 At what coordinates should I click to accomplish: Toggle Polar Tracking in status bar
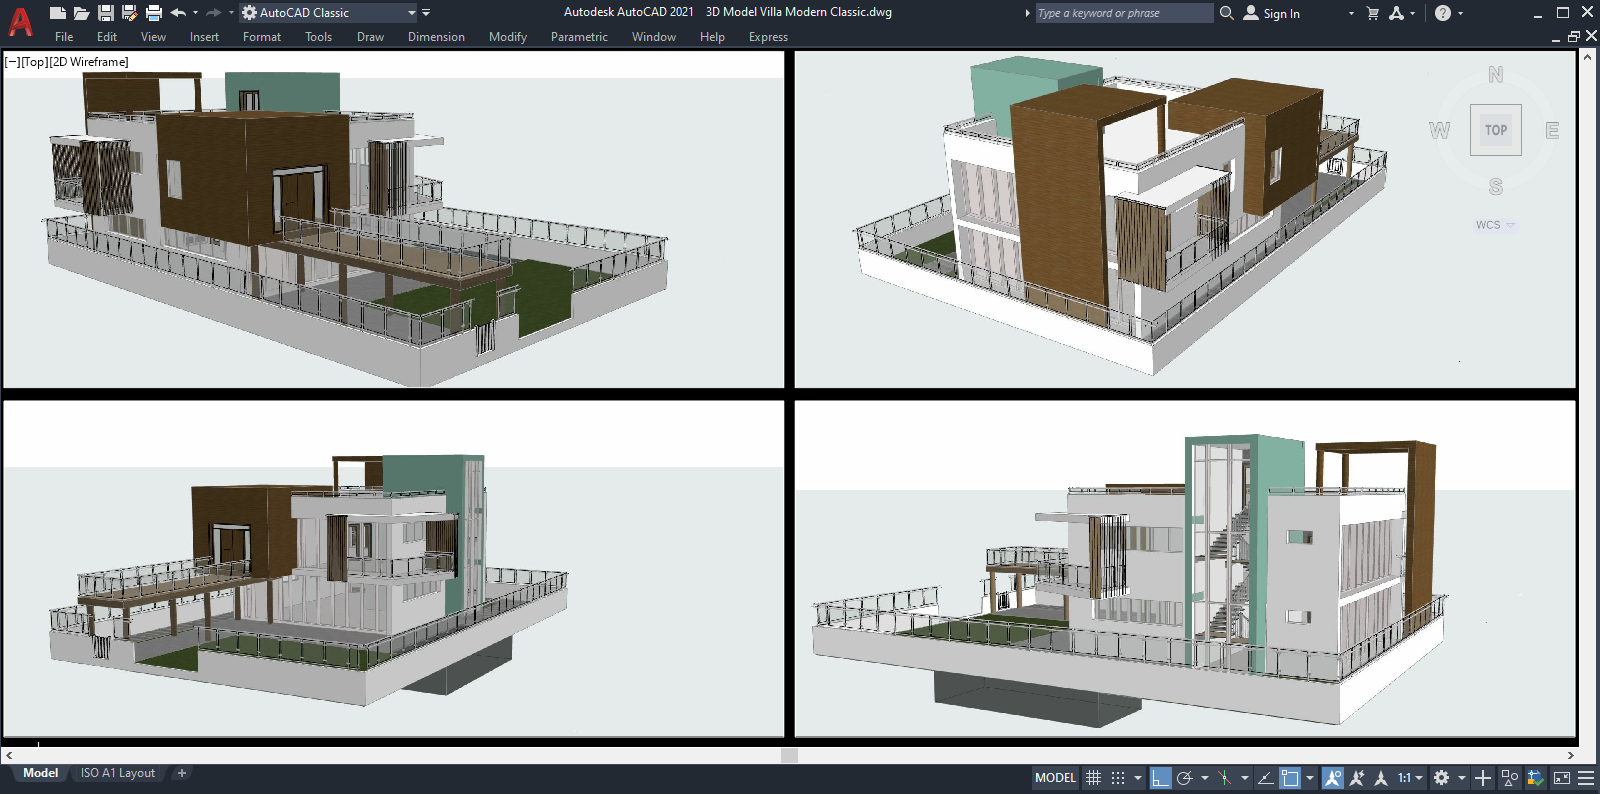pos(1185,778)
